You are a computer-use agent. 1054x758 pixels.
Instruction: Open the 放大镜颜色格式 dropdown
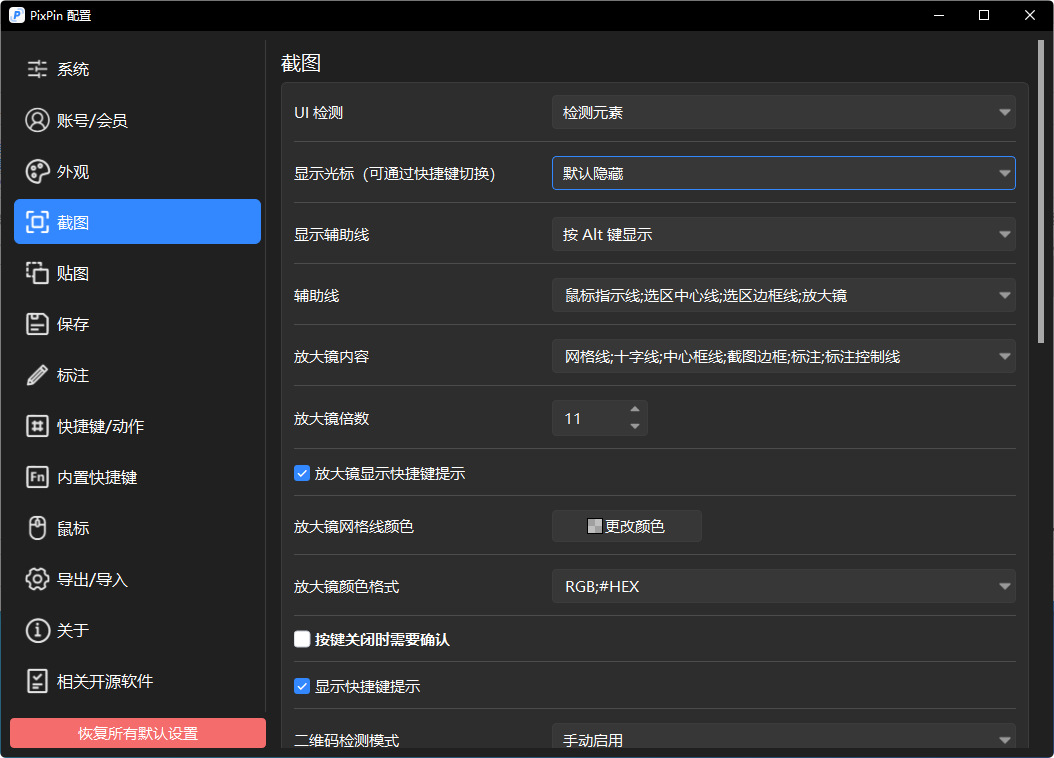[783, 587]
